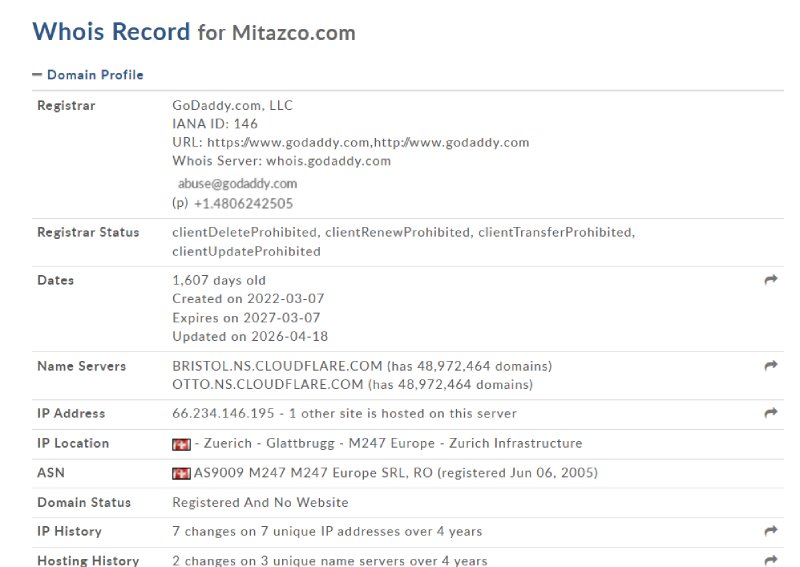The height and width of the screenshot is (567, 800).
Task: Click the Registrar Status row label
Action: point(88,232)
